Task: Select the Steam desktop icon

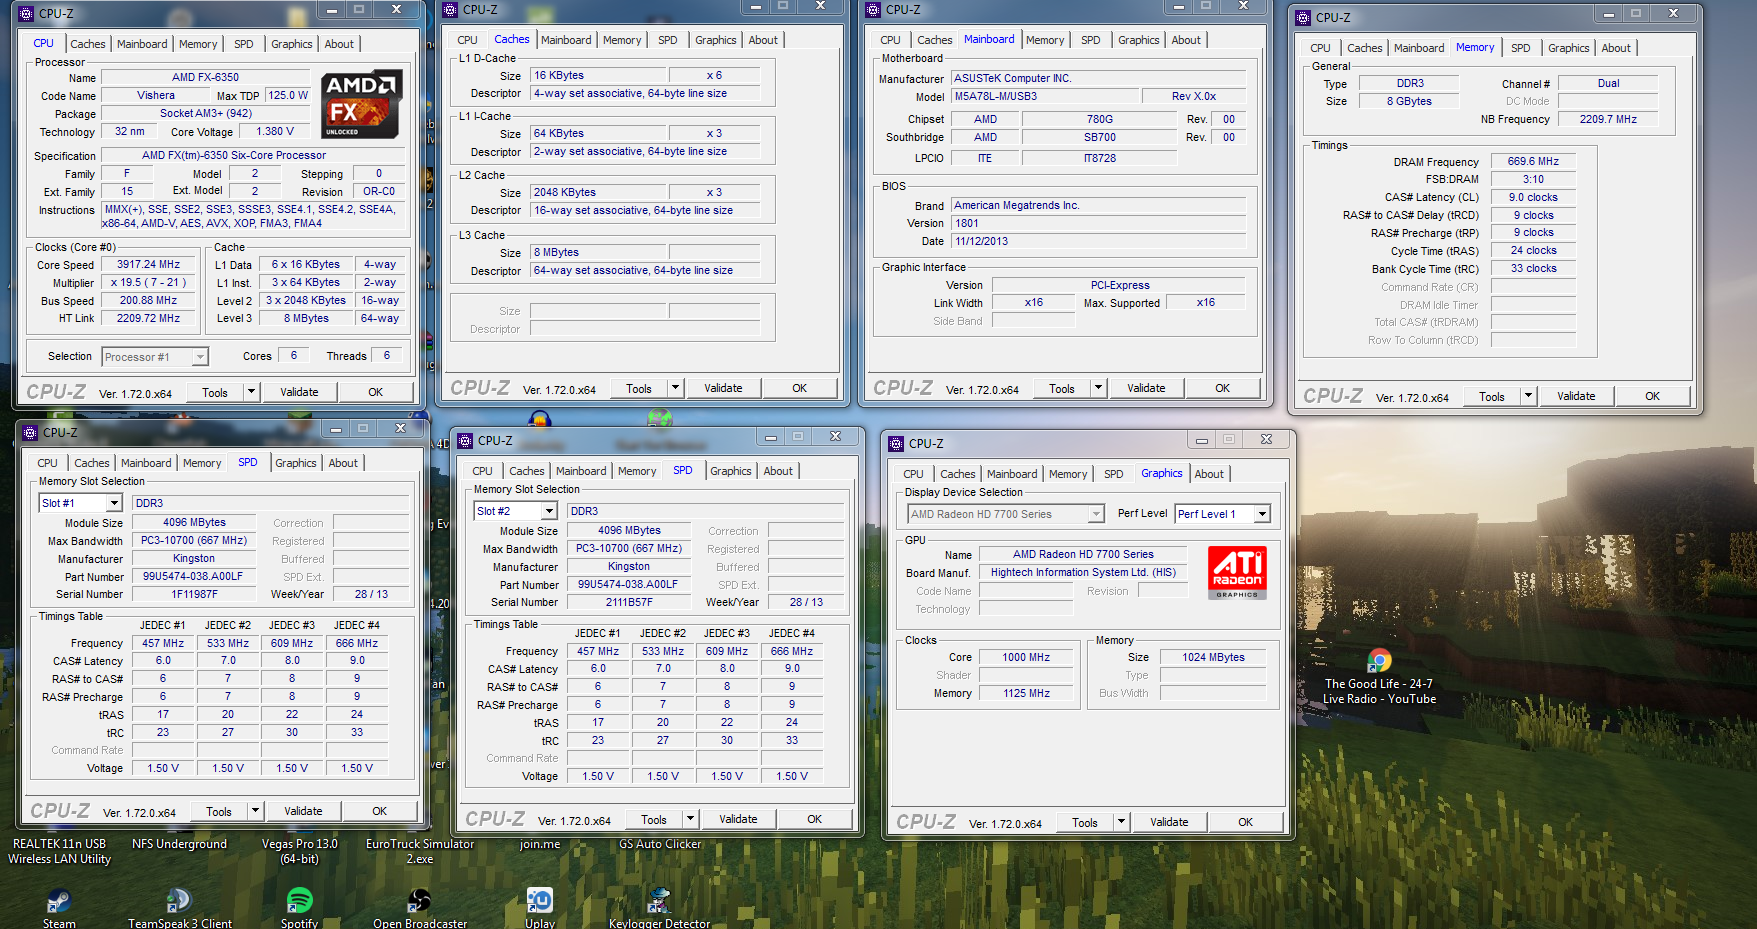Action: 59,908
